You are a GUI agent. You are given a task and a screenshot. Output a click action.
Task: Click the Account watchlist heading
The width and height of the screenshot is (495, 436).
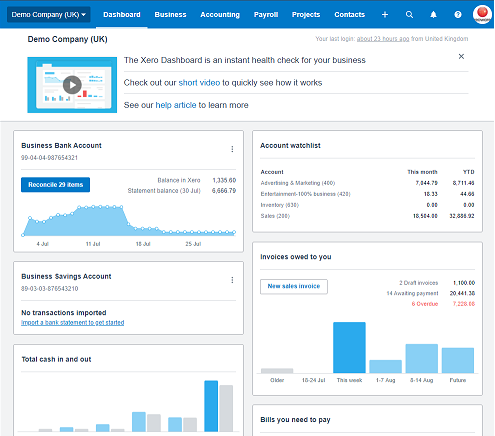pyautogui.click(x=290, y=146)
